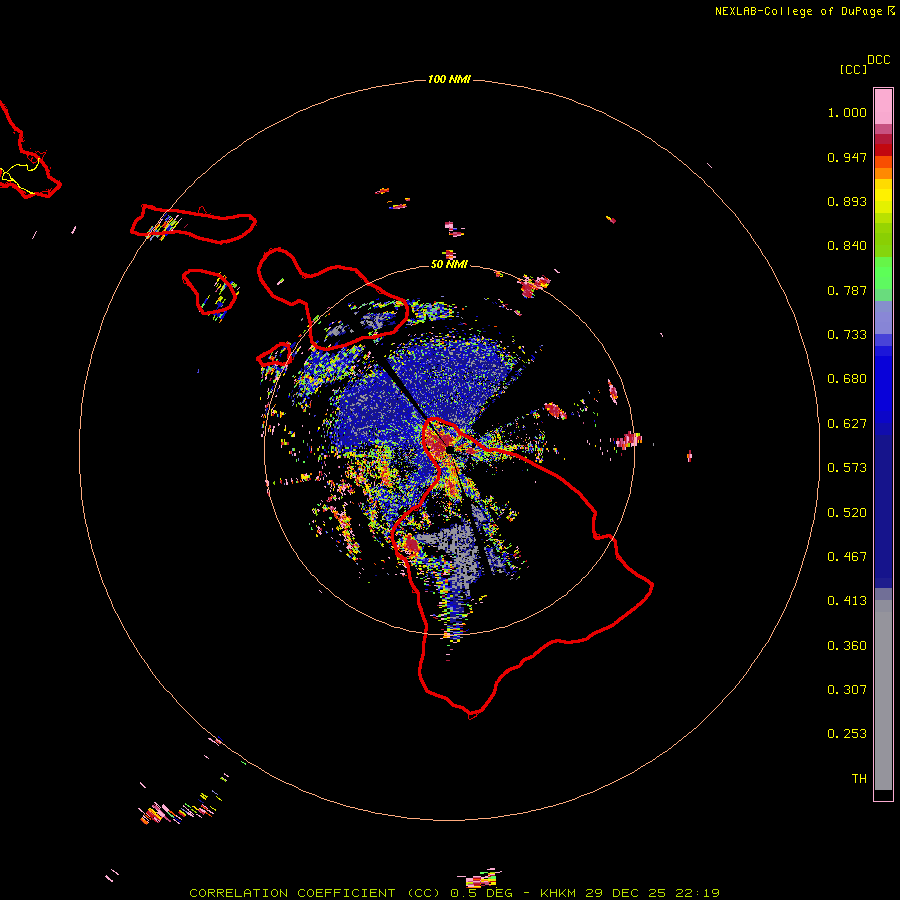Viewport: 900px width, 900px height.
Task: Click the gray segment of the color bar
Action: click(883, 695)
